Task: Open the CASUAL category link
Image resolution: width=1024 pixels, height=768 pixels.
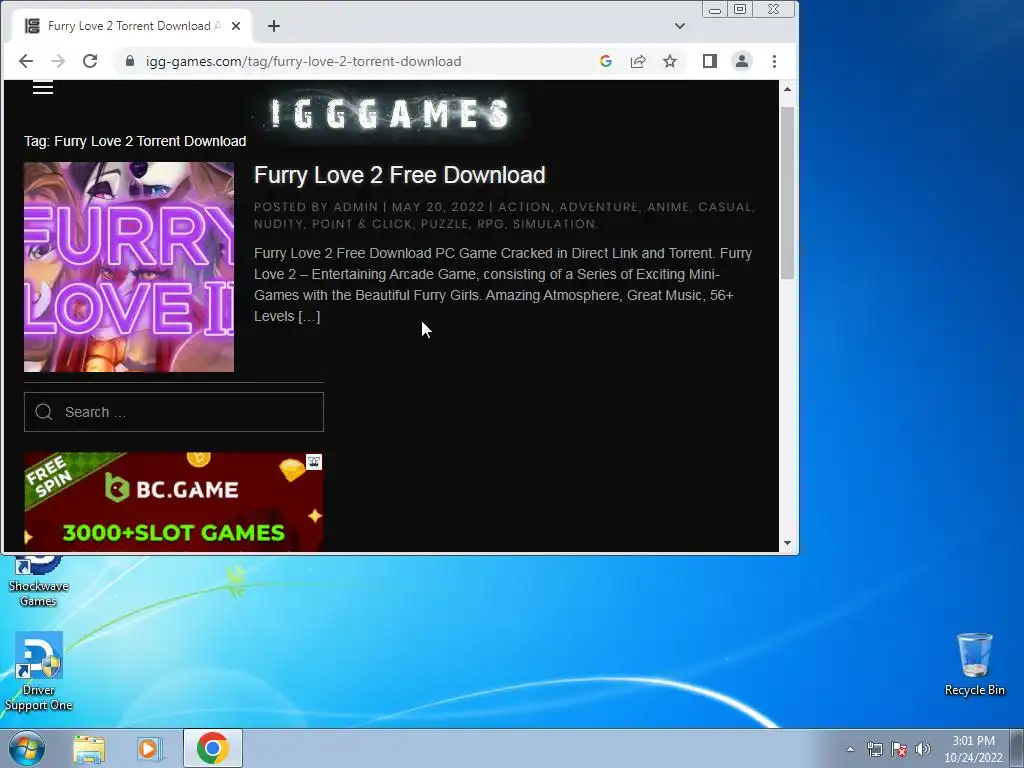Action: (x=725, y=207)
